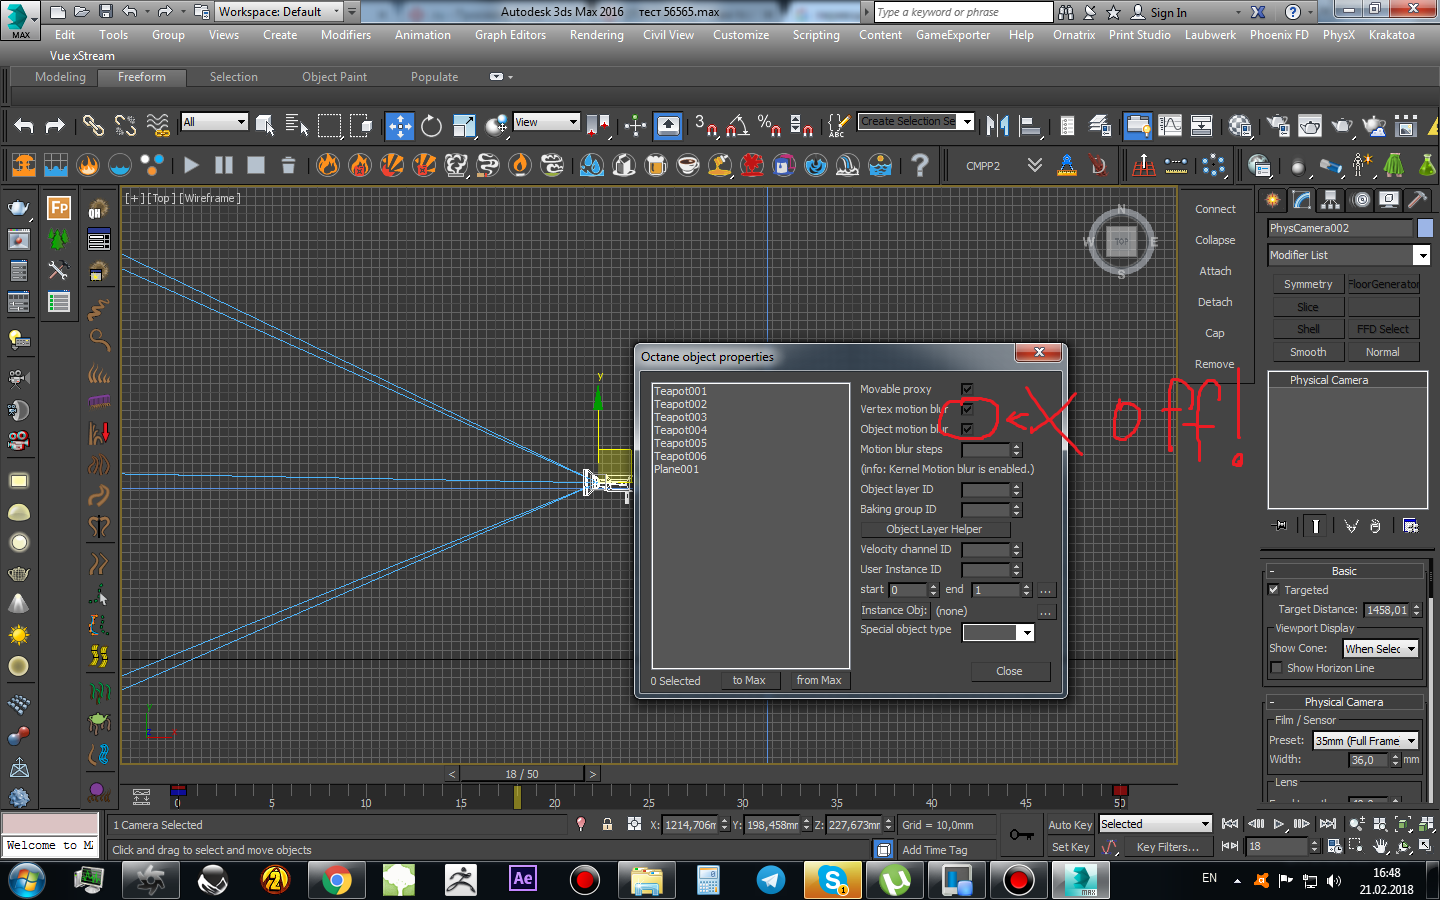This screenshot has height=900, width=1440.
Task: Open the Graph Editors menu
Action: pos(510,35)
